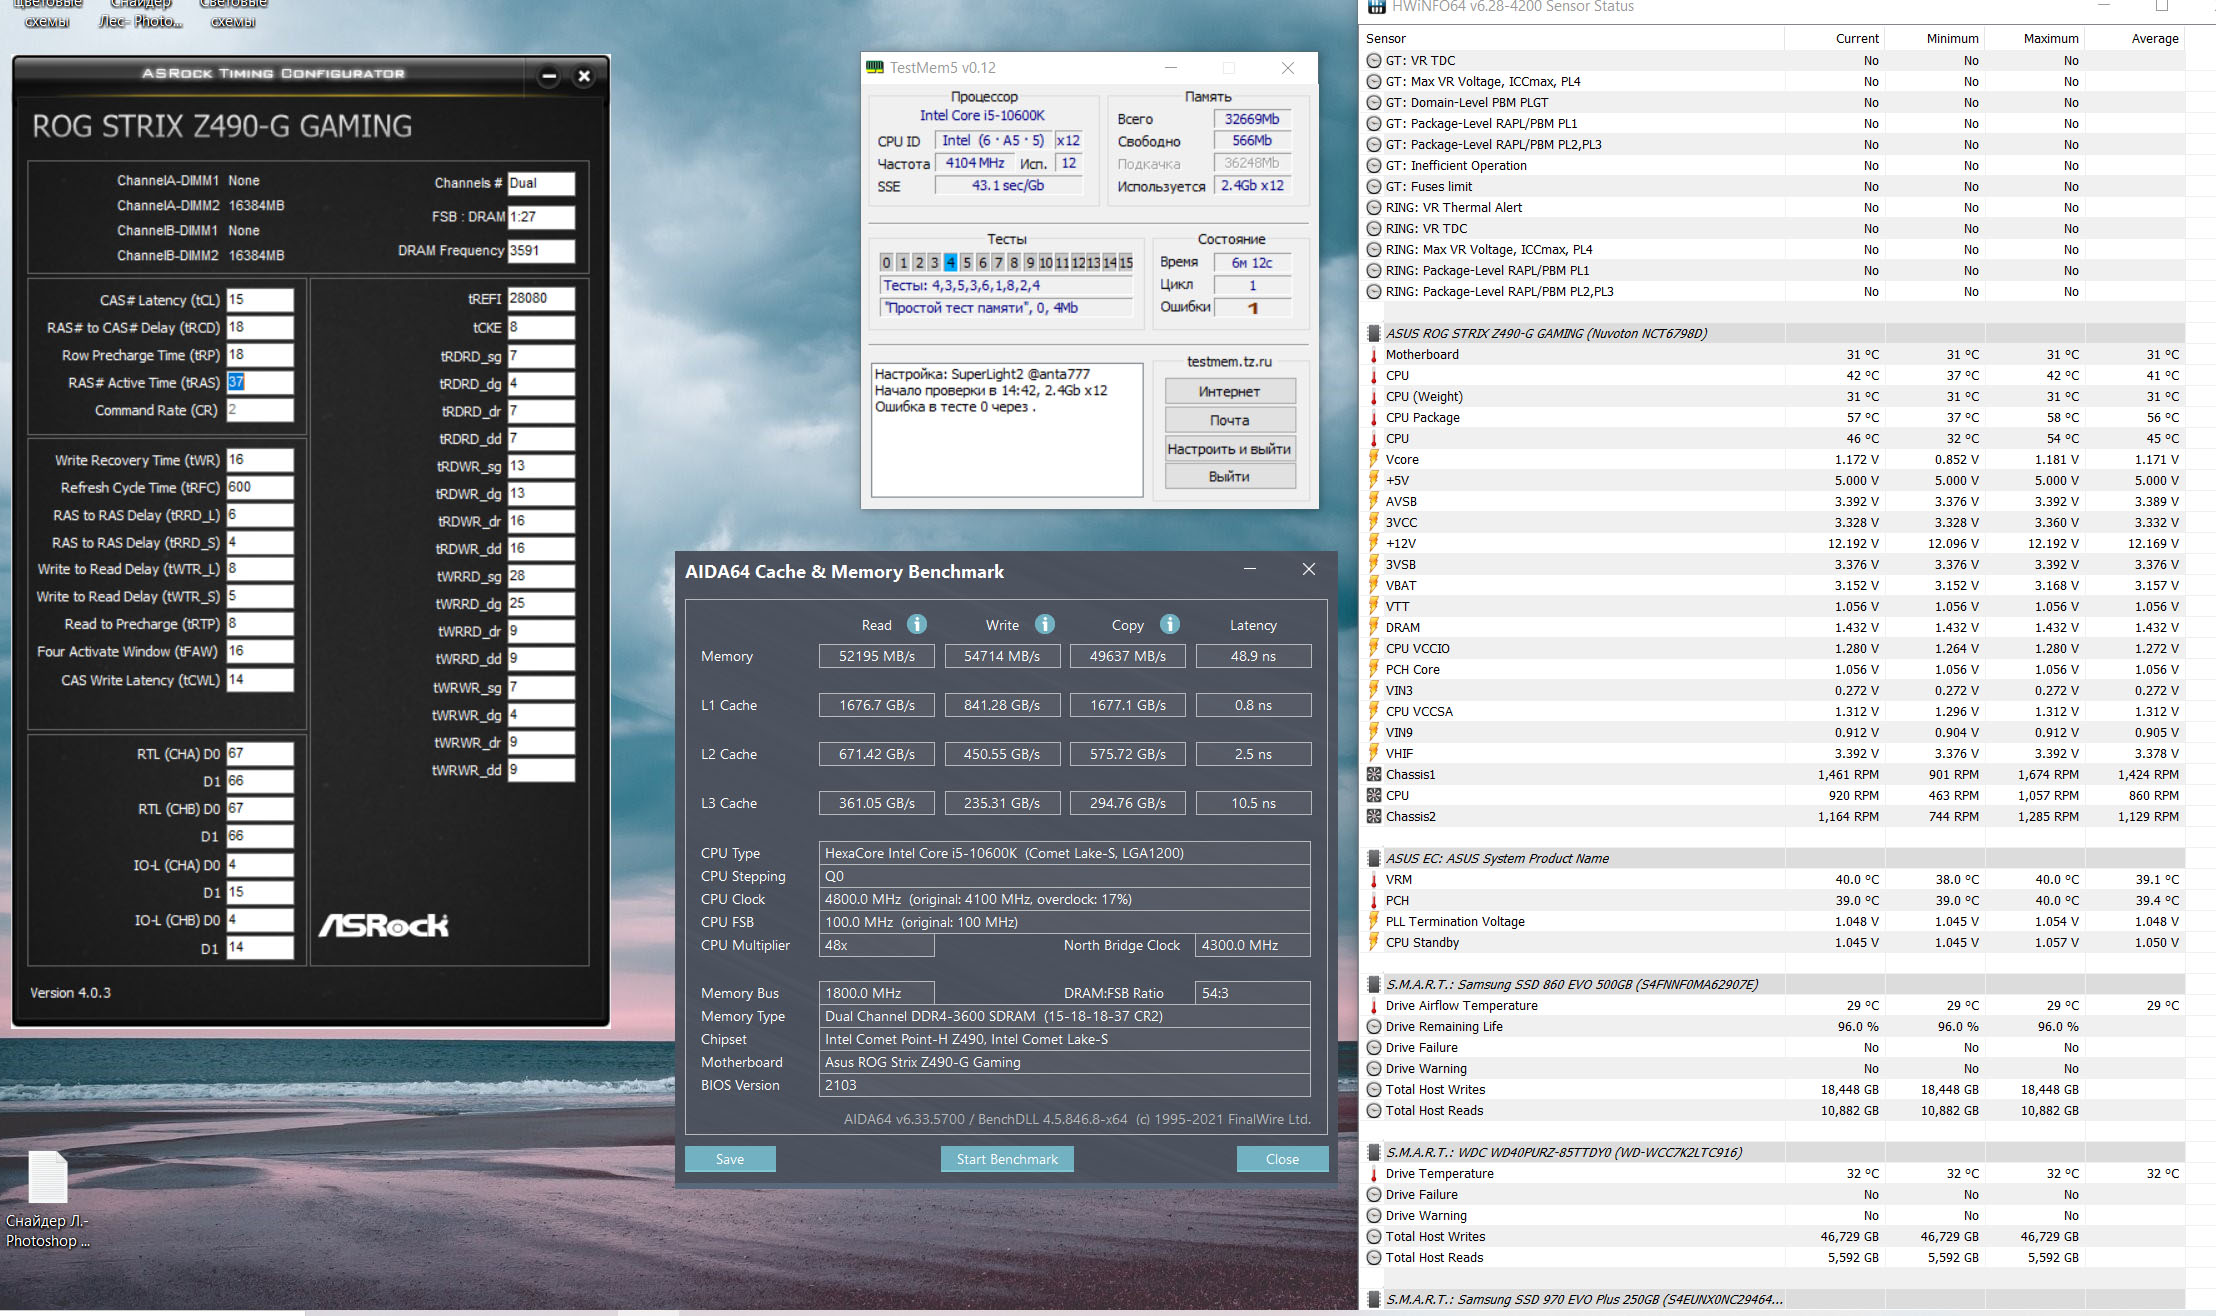Click the CAS# Latency (tCL) input field

click(x=259, y=299)
